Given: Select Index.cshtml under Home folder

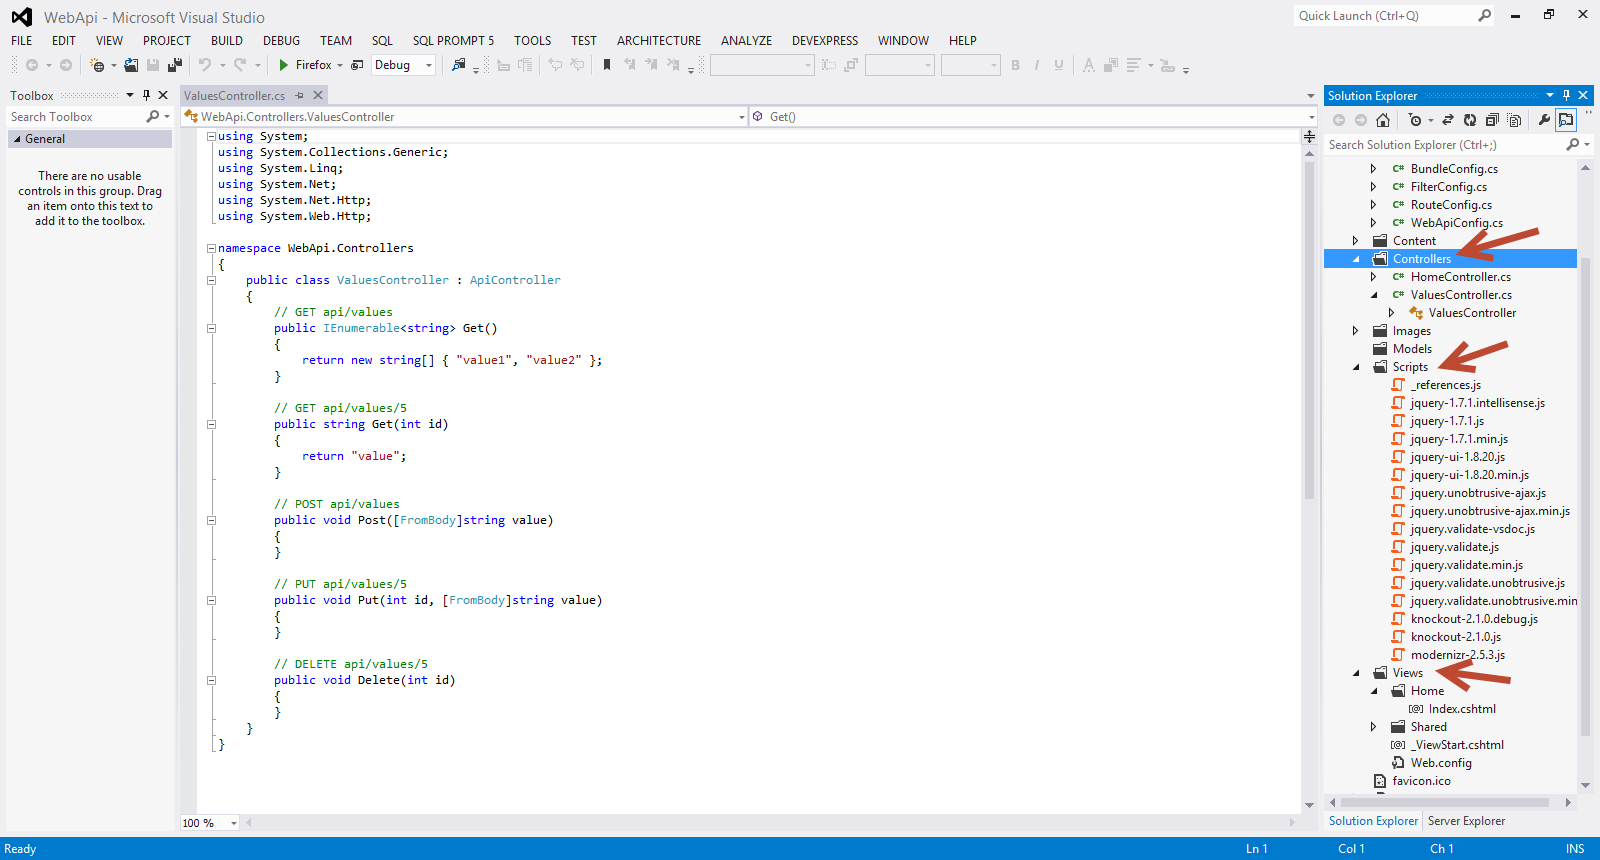Looking at the screenshot, I should pos(1462,709).
